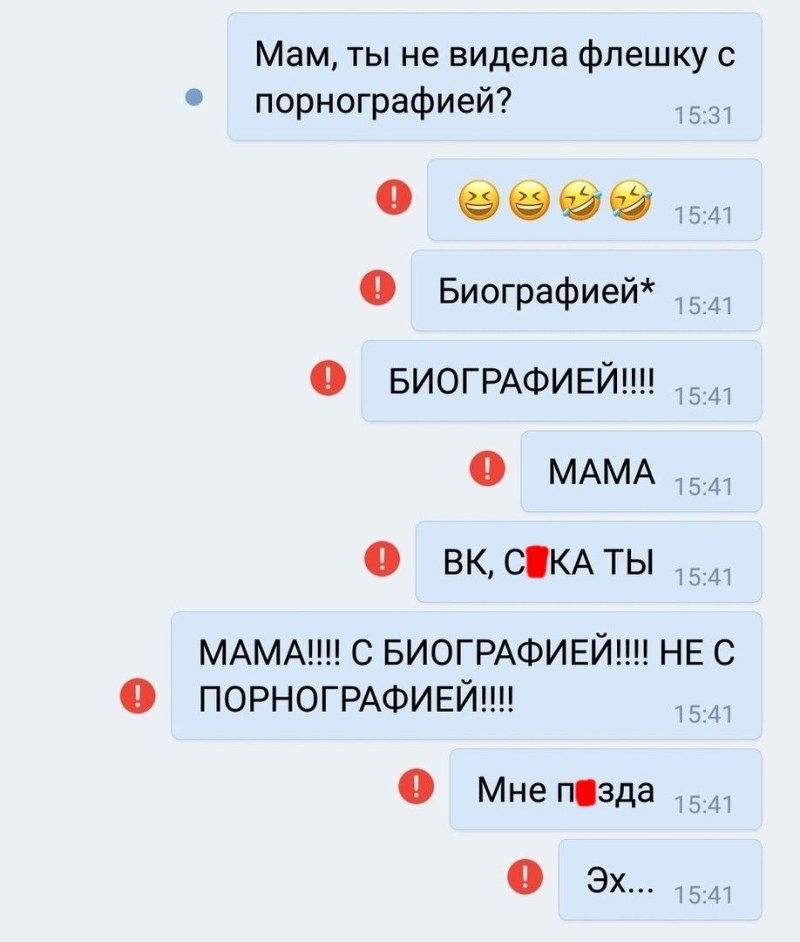Select the 'Биографией*' message bubble
800x942 pixels.
587,291
